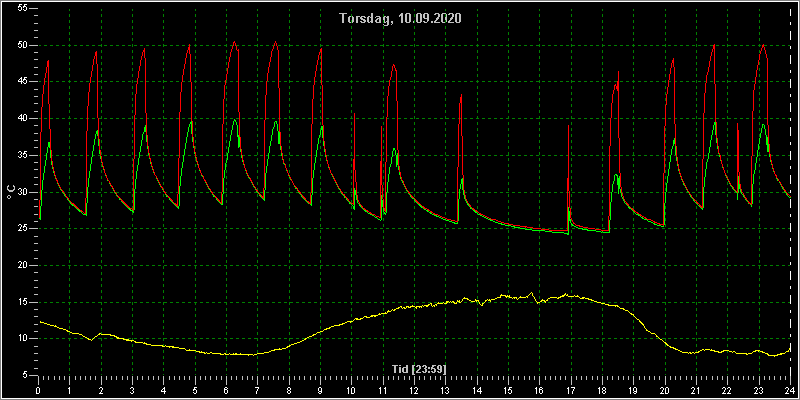Select hour 18 on the time axis
Viewport: 800px width, 400px height.
pyautogui.click(x=602, y=391)
